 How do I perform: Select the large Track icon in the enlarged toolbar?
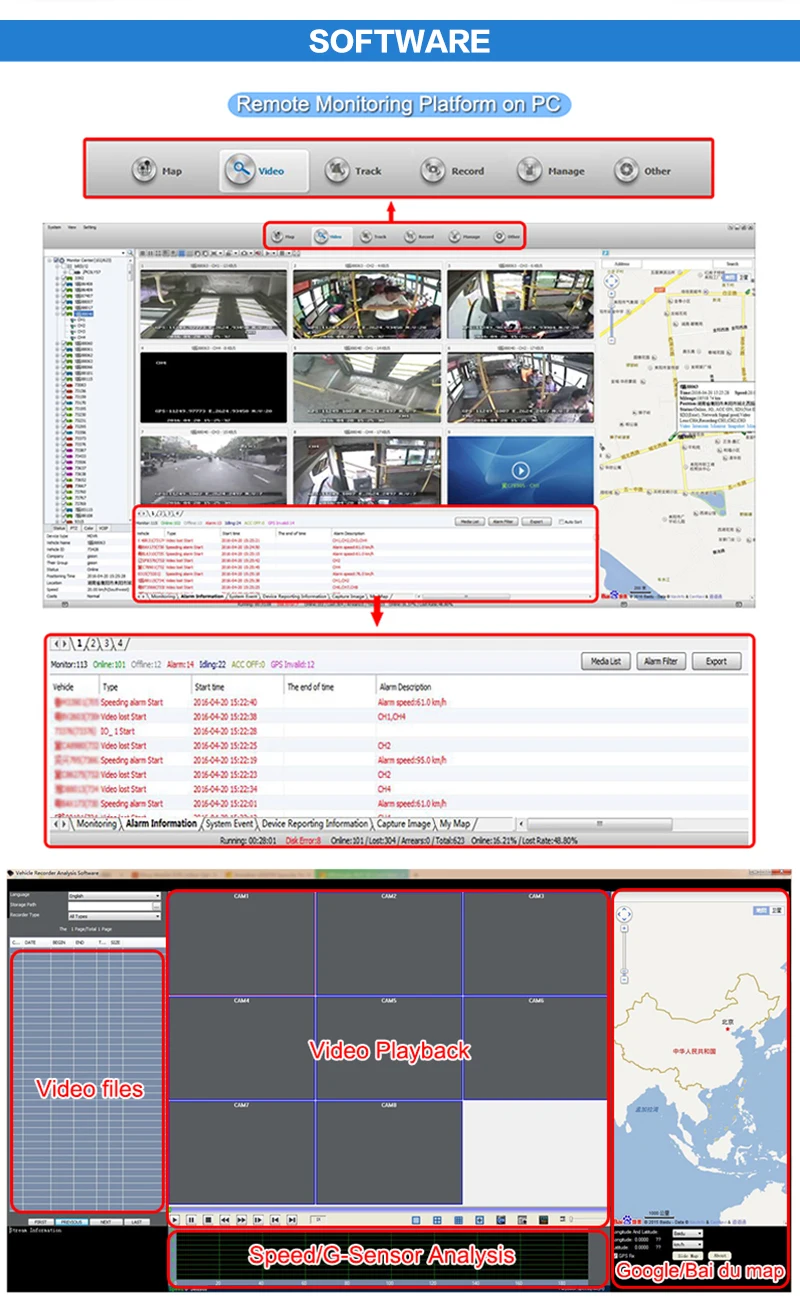coord(338,170)
